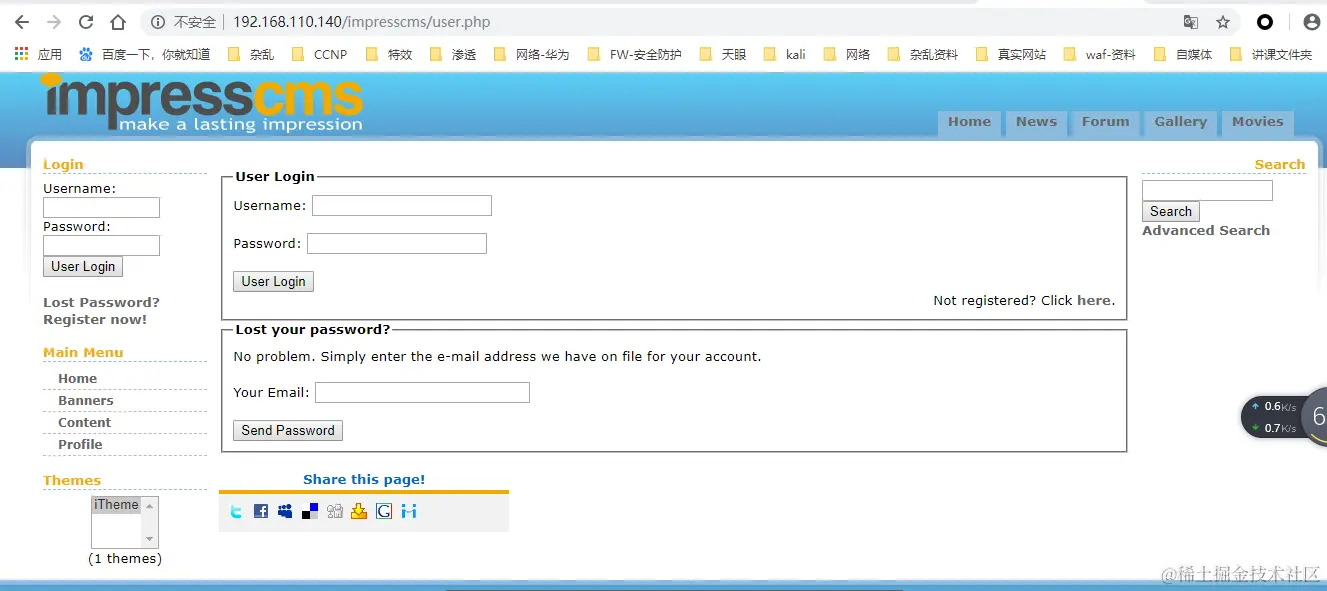Image resolution: width=1327 pixels, height=591 pixels.
Task: Select iTheme in the themes list
Action: (116, 505)
